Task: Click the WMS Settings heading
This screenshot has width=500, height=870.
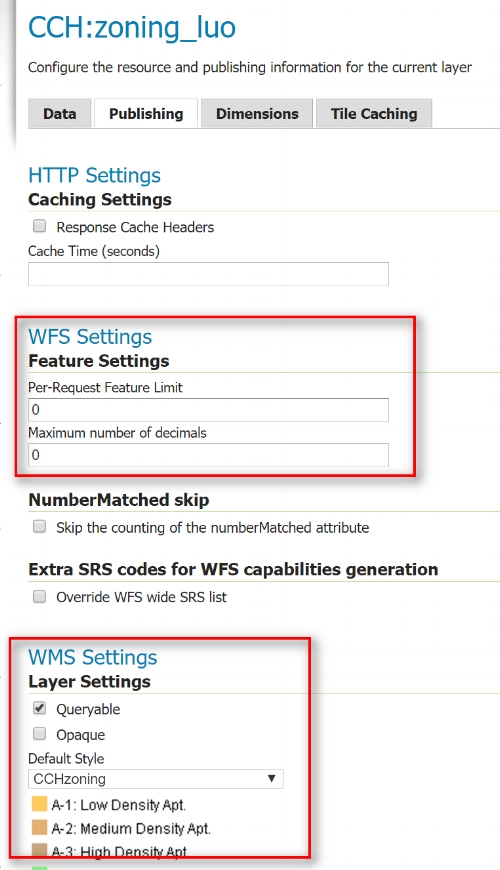Action: (x=93, y=657)
